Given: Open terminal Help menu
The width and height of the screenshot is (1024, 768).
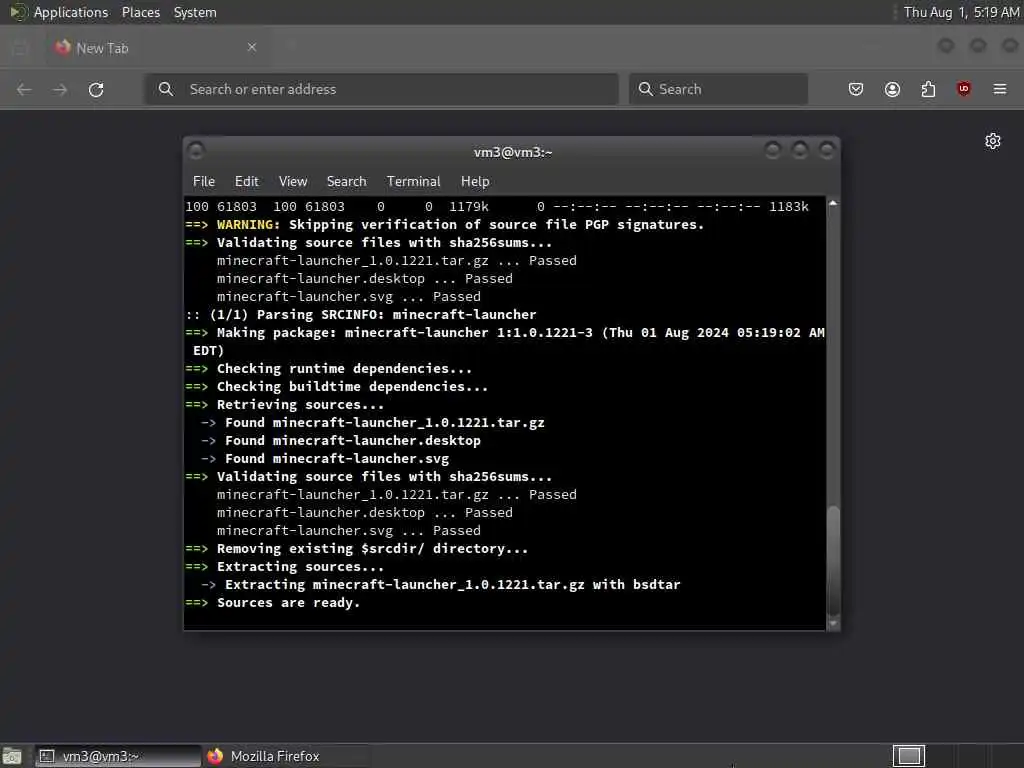Looking at the screenshot, I should (475, 182).
